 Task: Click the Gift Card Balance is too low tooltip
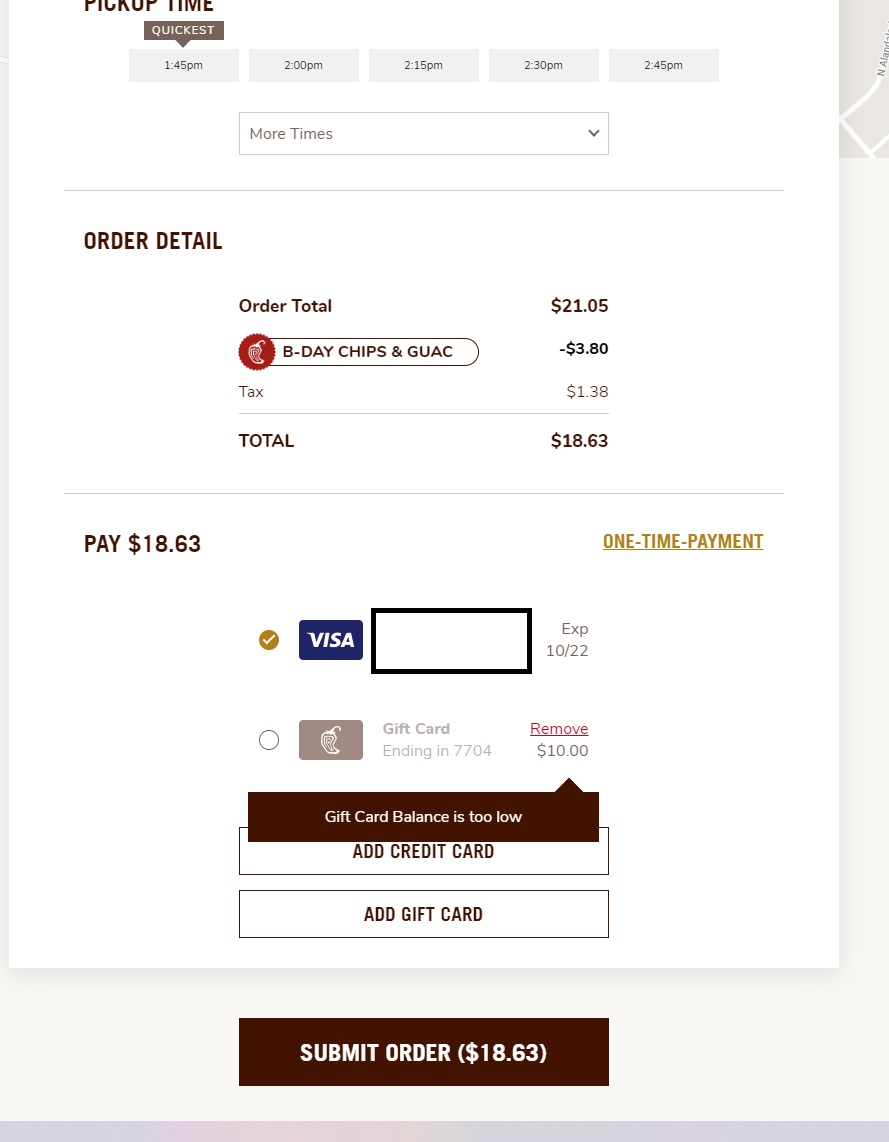(x=423, y=816)
